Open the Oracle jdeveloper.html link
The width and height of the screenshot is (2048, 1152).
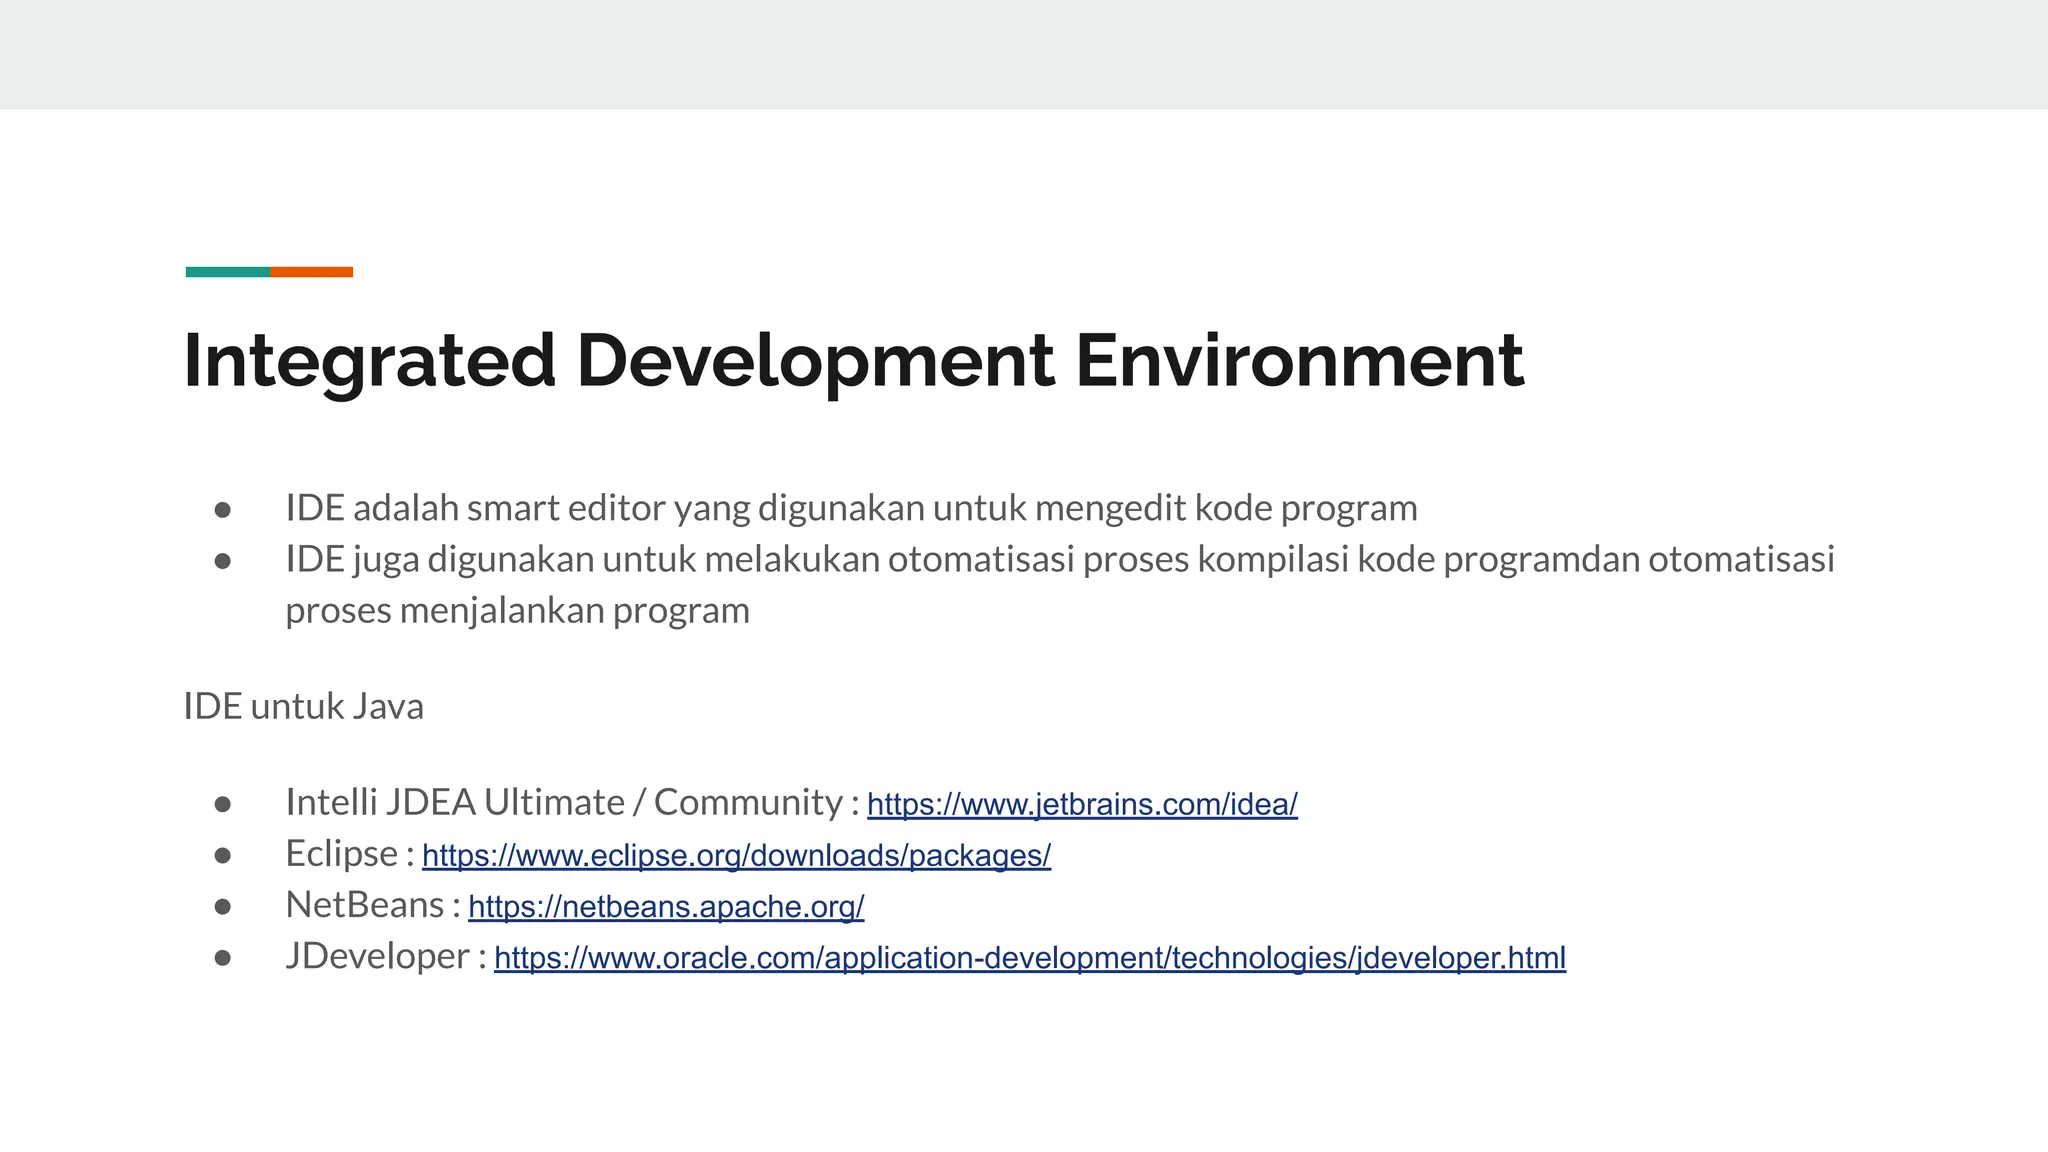[x=1030, y=958]
